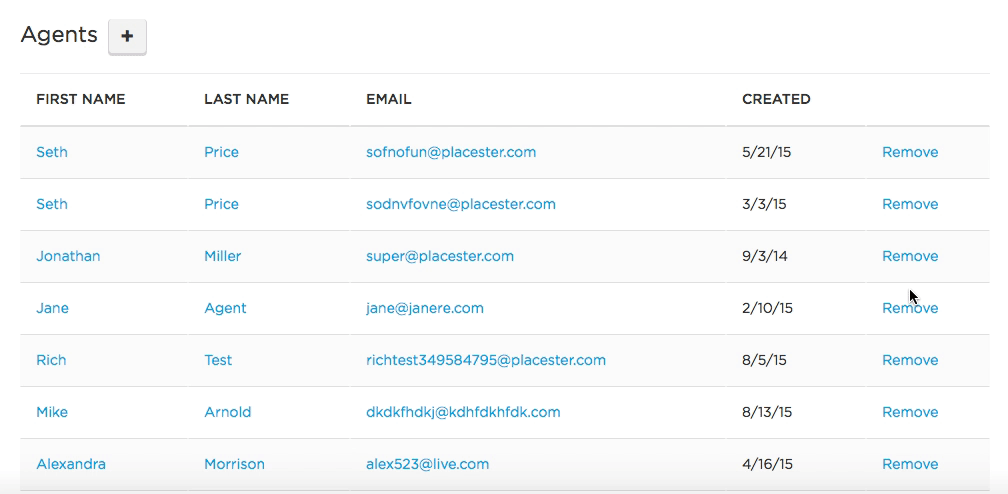Open last name Agent in Jane's row
The width and height of the screenshot is (1008, 494).
tap(225, 309)
